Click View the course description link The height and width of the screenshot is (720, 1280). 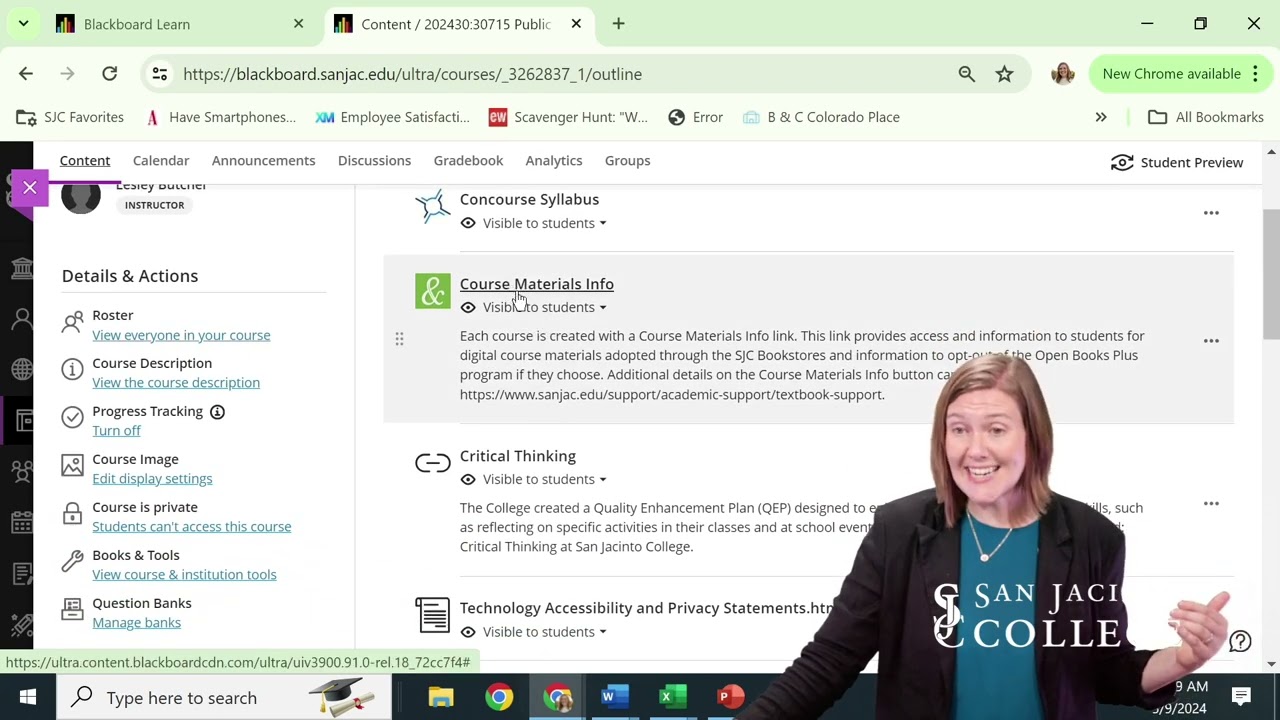(176, 382)
